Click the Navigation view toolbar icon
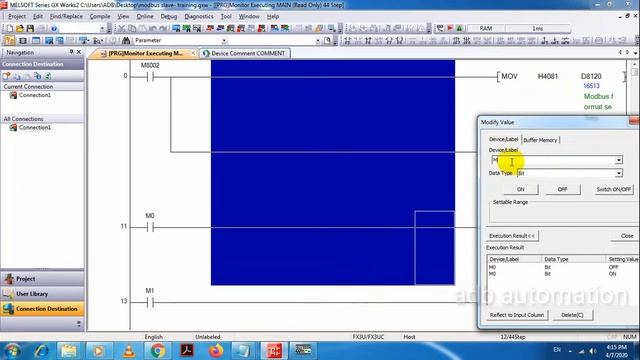 [9, 40]
